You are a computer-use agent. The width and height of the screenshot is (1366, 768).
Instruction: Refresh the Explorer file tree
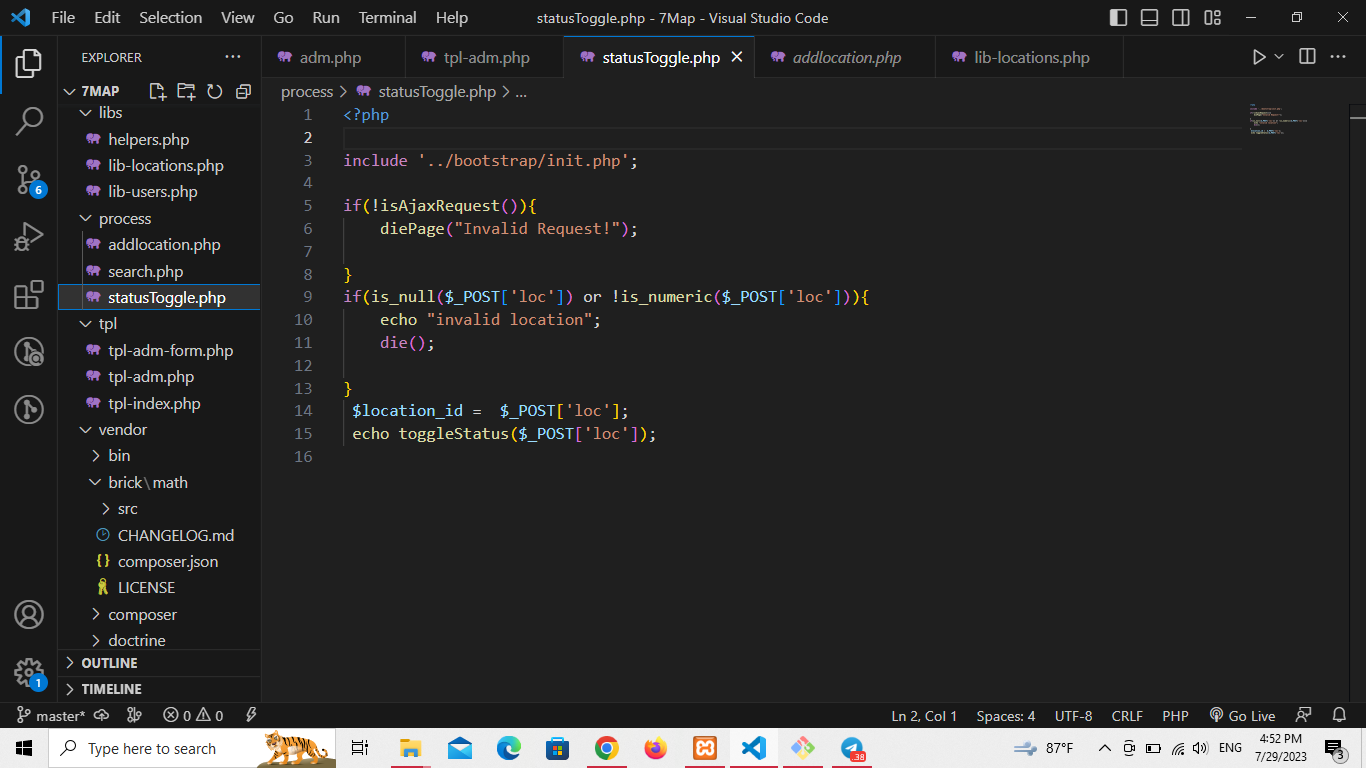tap(214, 92)
